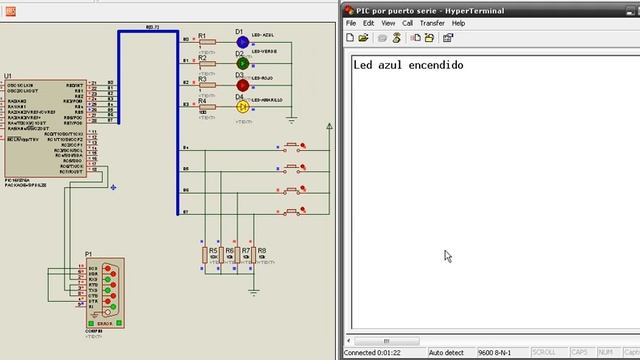Open the Transfer menu in HyperTerminal
Image resolution: width=640 pixels, height=360 pixels.
[432, 23]
